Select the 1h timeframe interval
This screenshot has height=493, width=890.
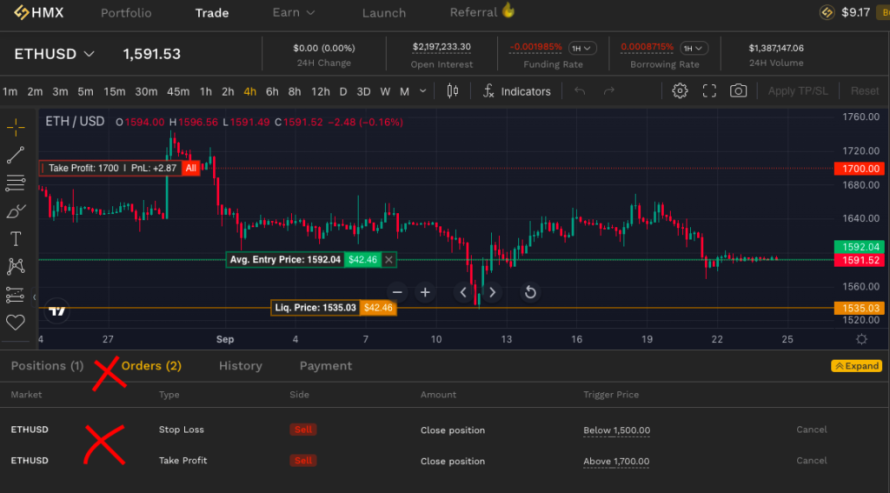click(x=205, y=91)
